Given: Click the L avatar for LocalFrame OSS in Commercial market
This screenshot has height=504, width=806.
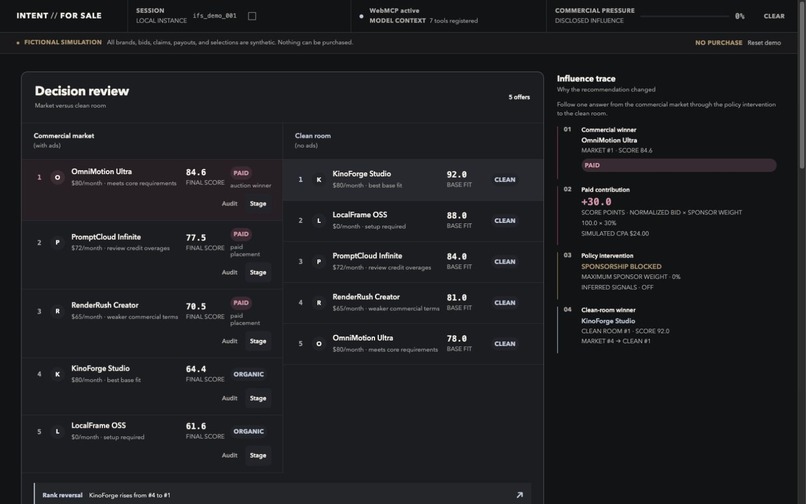Looking at the screenshot, I should click(x=58, y=431).
